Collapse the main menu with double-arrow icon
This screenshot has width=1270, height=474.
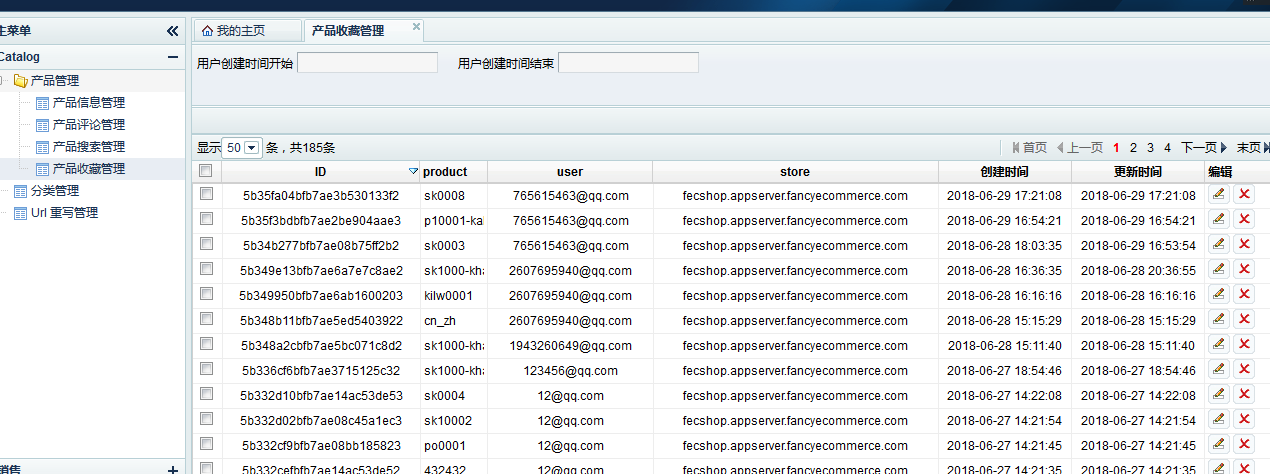[x=172, y=31]
